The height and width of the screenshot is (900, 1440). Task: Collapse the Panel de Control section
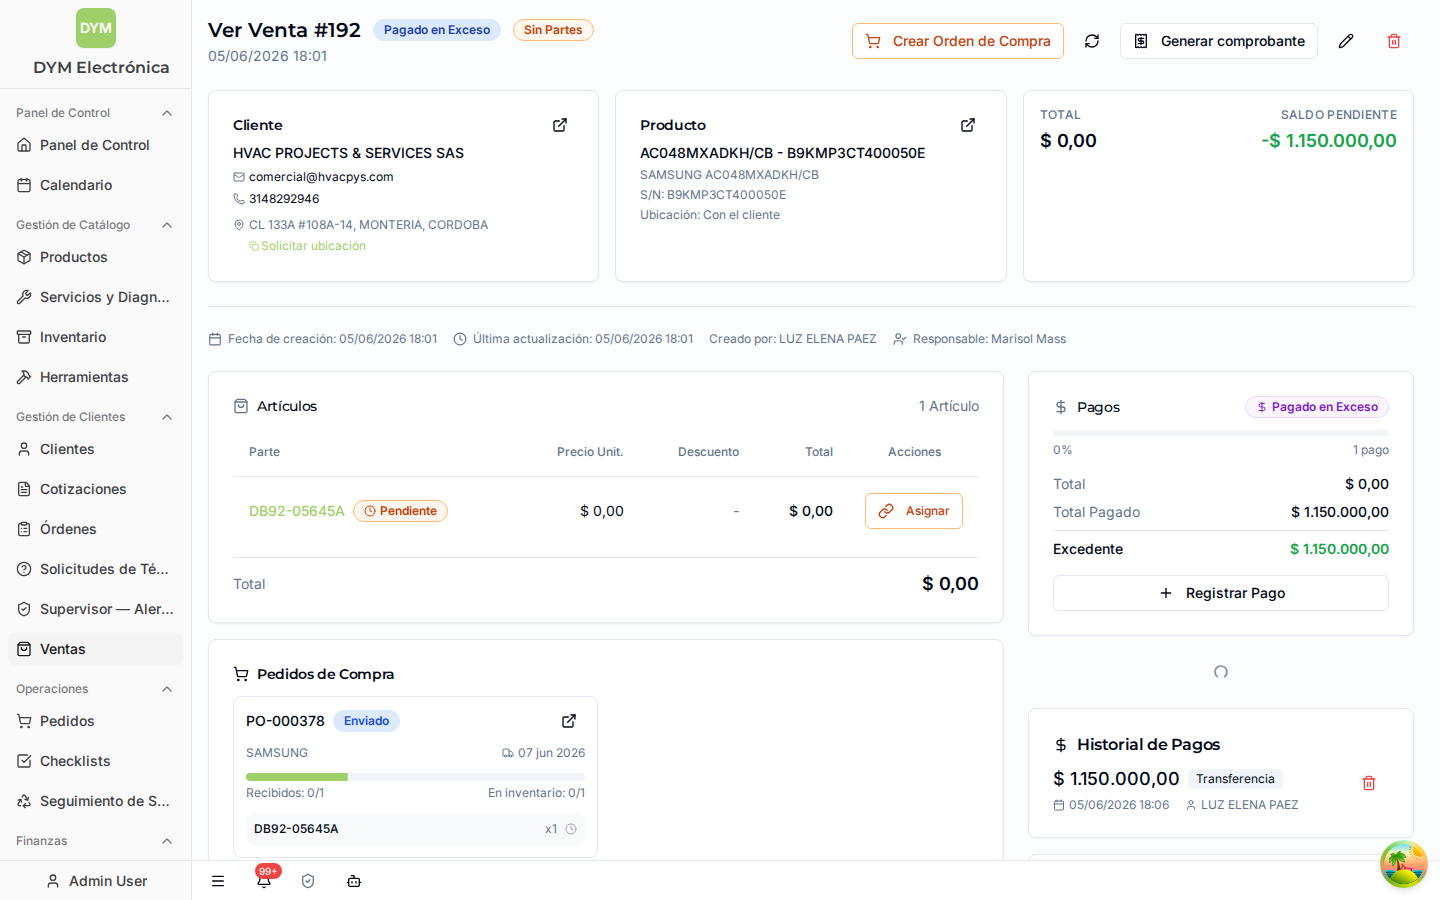click(x=167, y=113)
